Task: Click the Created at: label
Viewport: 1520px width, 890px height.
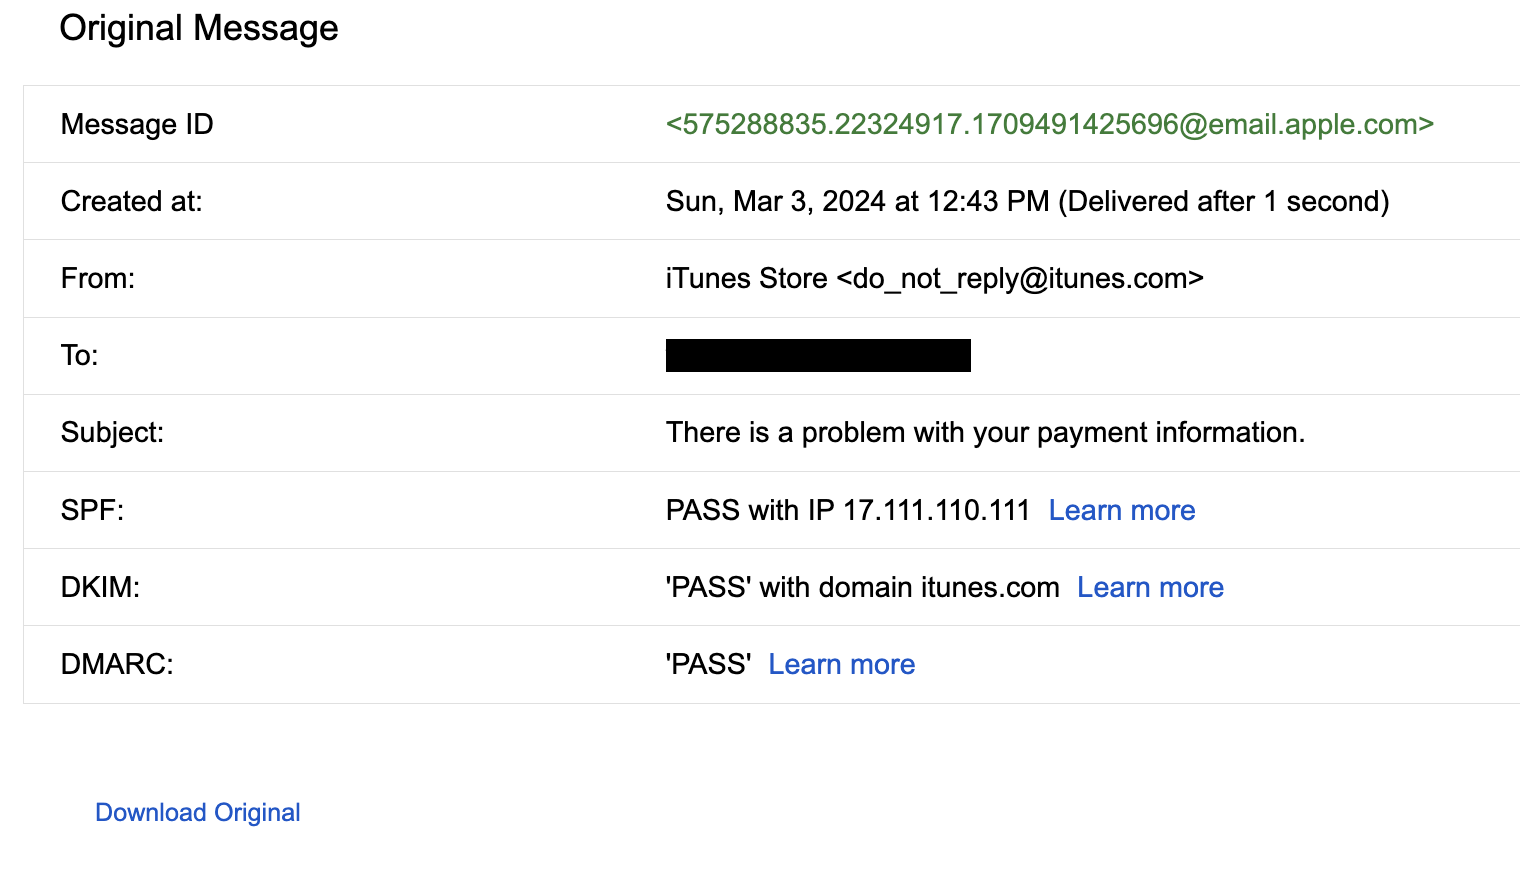Action: tap(131, 201)
